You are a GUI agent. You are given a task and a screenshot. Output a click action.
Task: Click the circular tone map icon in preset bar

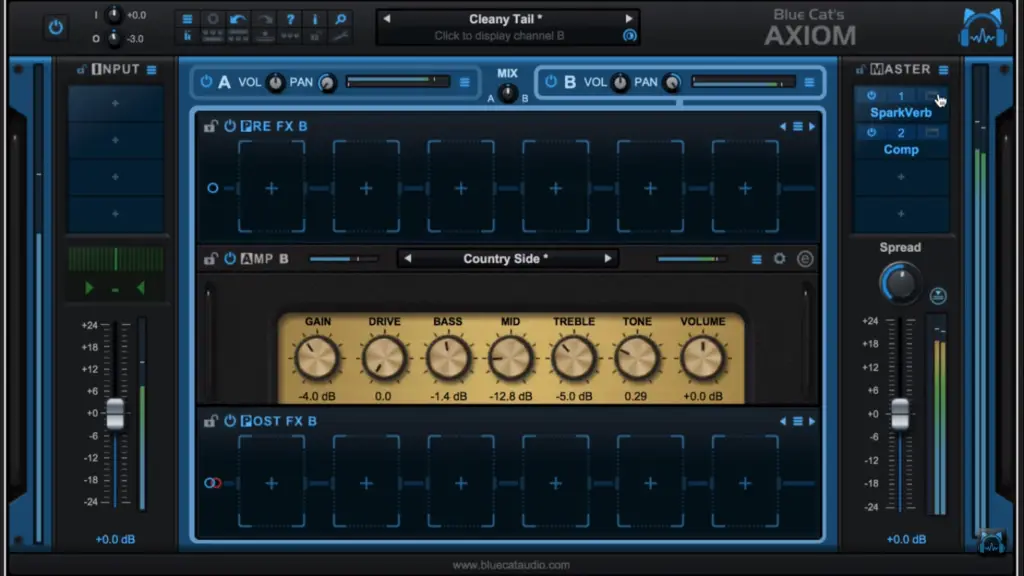coord(630,36)
